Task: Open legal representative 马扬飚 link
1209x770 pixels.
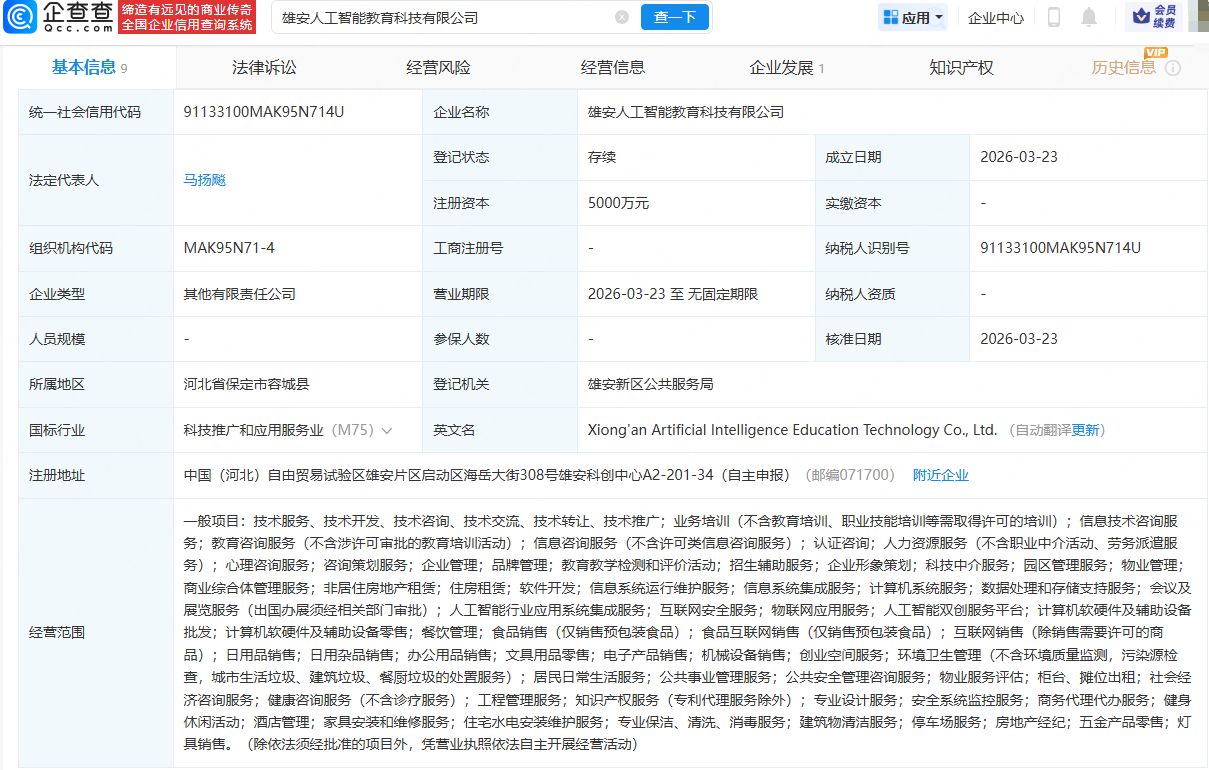Action: pyautogui.click(x=205, y=180)
